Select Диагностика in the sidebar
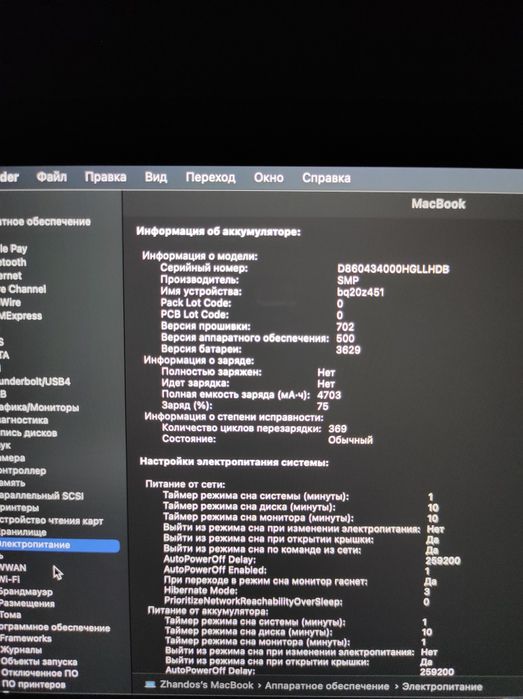523x699 pixels. [24, 420]
